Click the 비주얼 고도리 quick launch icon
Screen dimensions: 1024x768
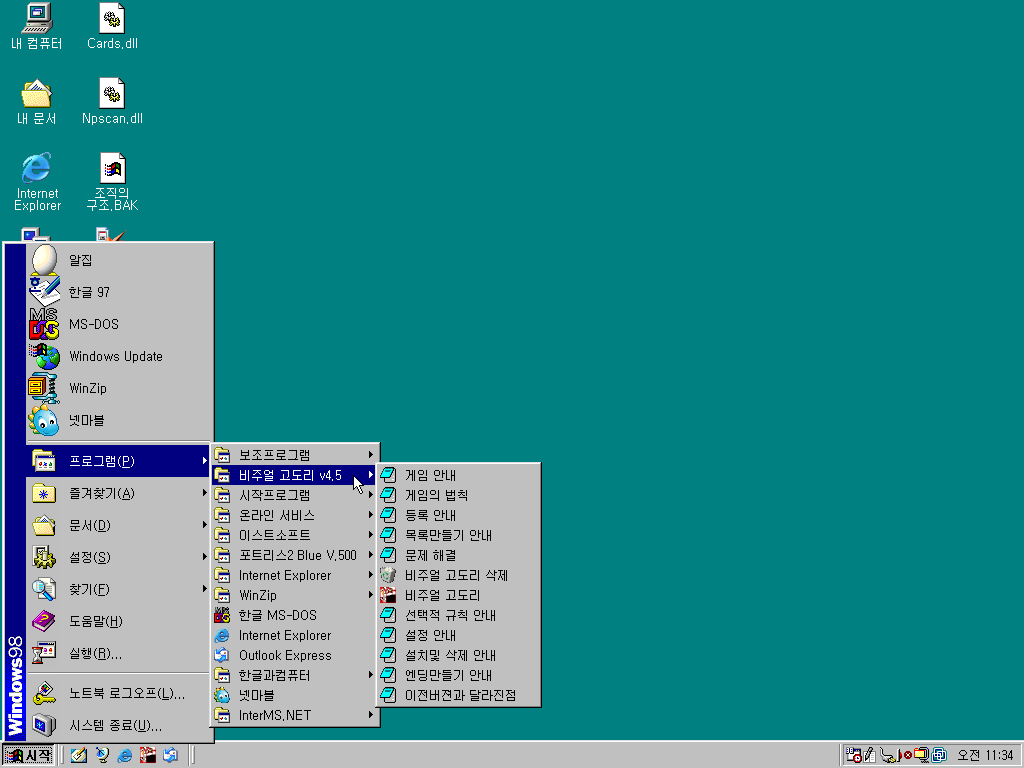148,756
